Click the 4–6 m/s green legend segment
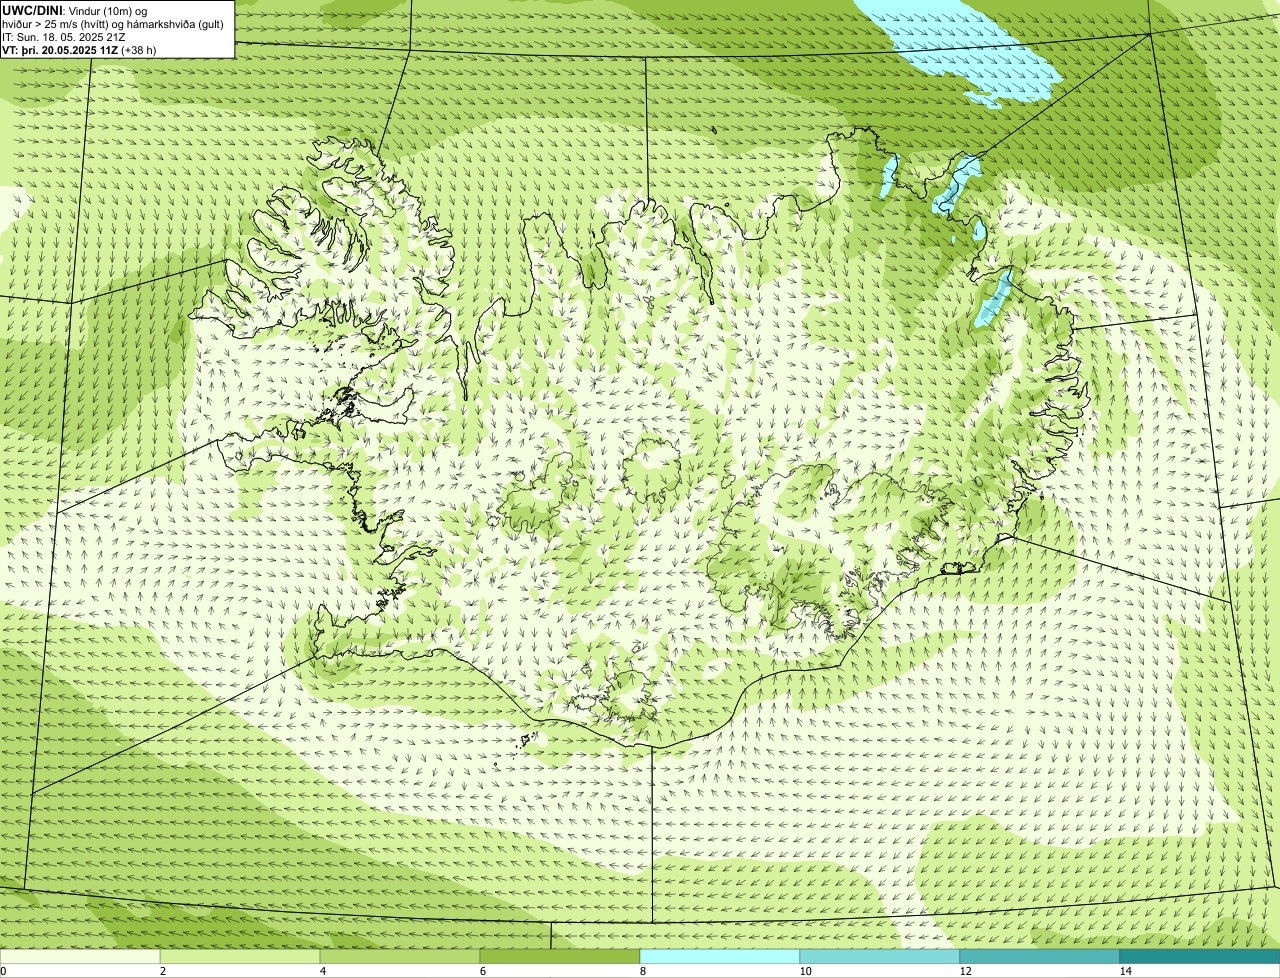Viewport: 1280px width, 978px height. tap(400, 956)
